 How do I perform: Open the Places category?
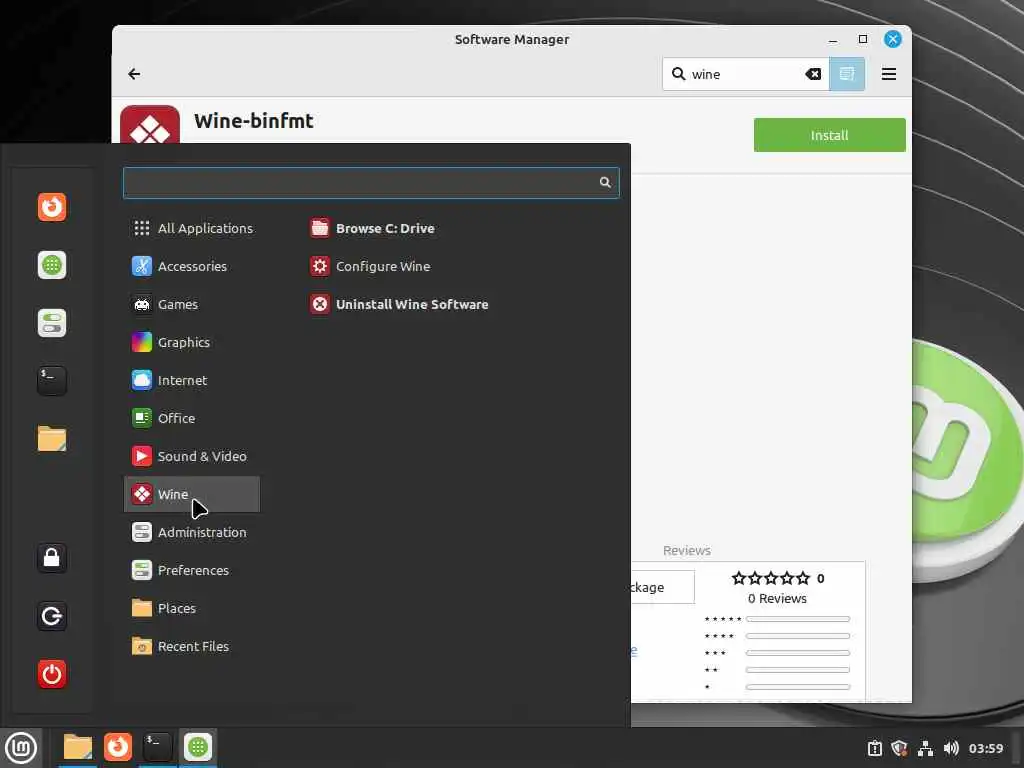(192, 608)
